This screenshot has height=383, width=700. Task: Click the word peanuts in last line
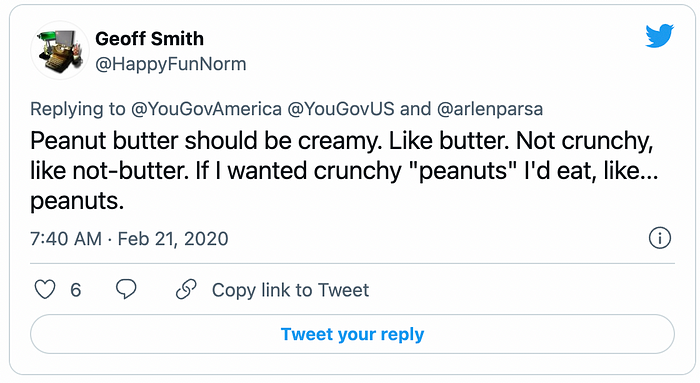(x=77, y=202)
